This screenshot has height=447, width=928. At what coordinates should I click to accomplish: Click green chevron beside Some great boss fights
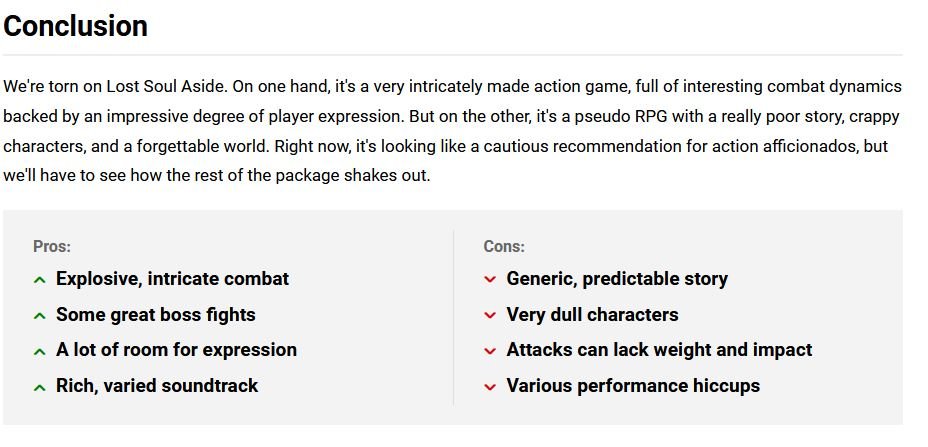[x=40, y=316]
